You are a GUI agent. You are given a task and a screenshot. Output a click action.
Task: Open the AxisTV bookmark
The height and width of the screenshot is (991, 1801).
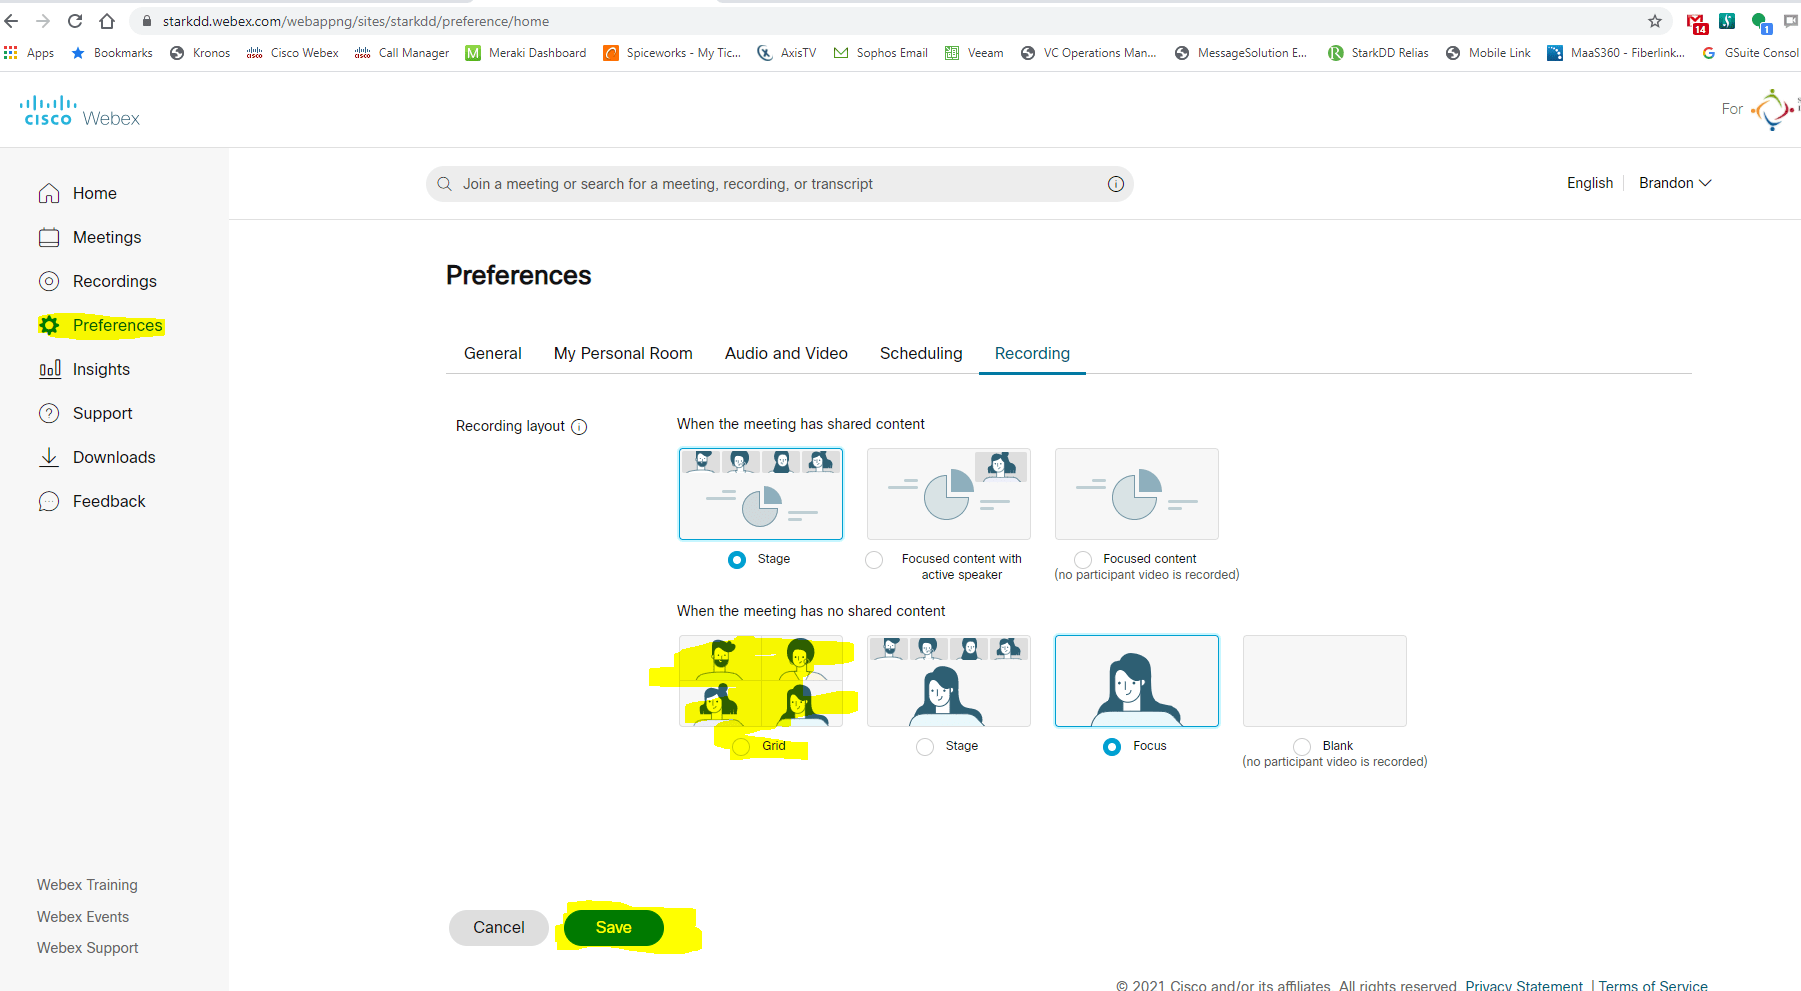(x=787, y=53)
